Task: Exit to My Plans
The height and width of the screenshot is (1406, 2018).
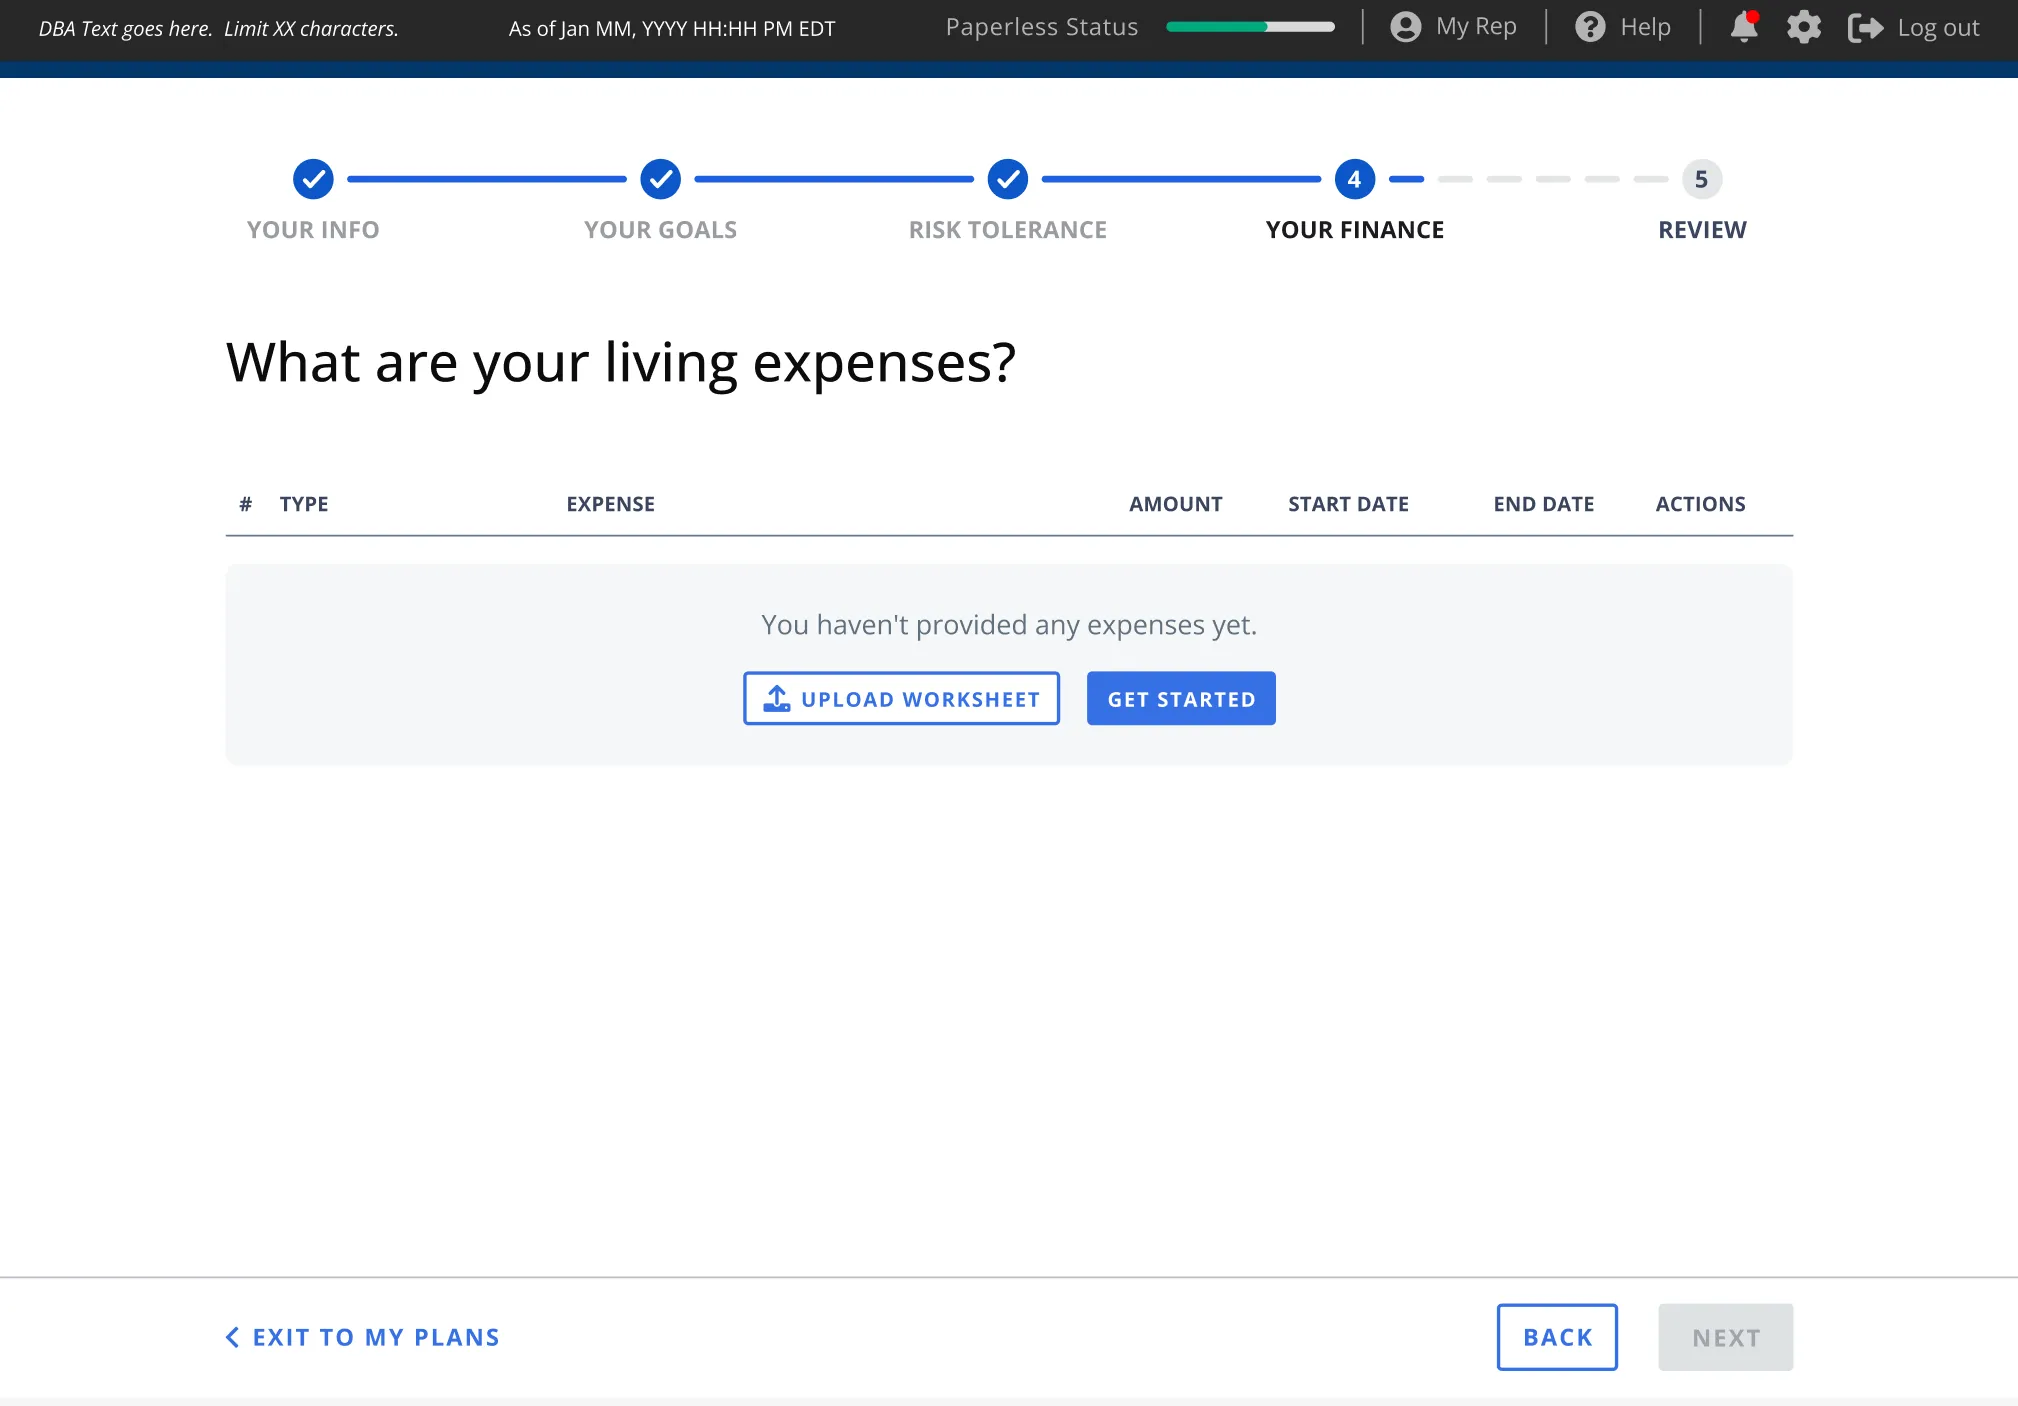Action: pos(363,1337)
